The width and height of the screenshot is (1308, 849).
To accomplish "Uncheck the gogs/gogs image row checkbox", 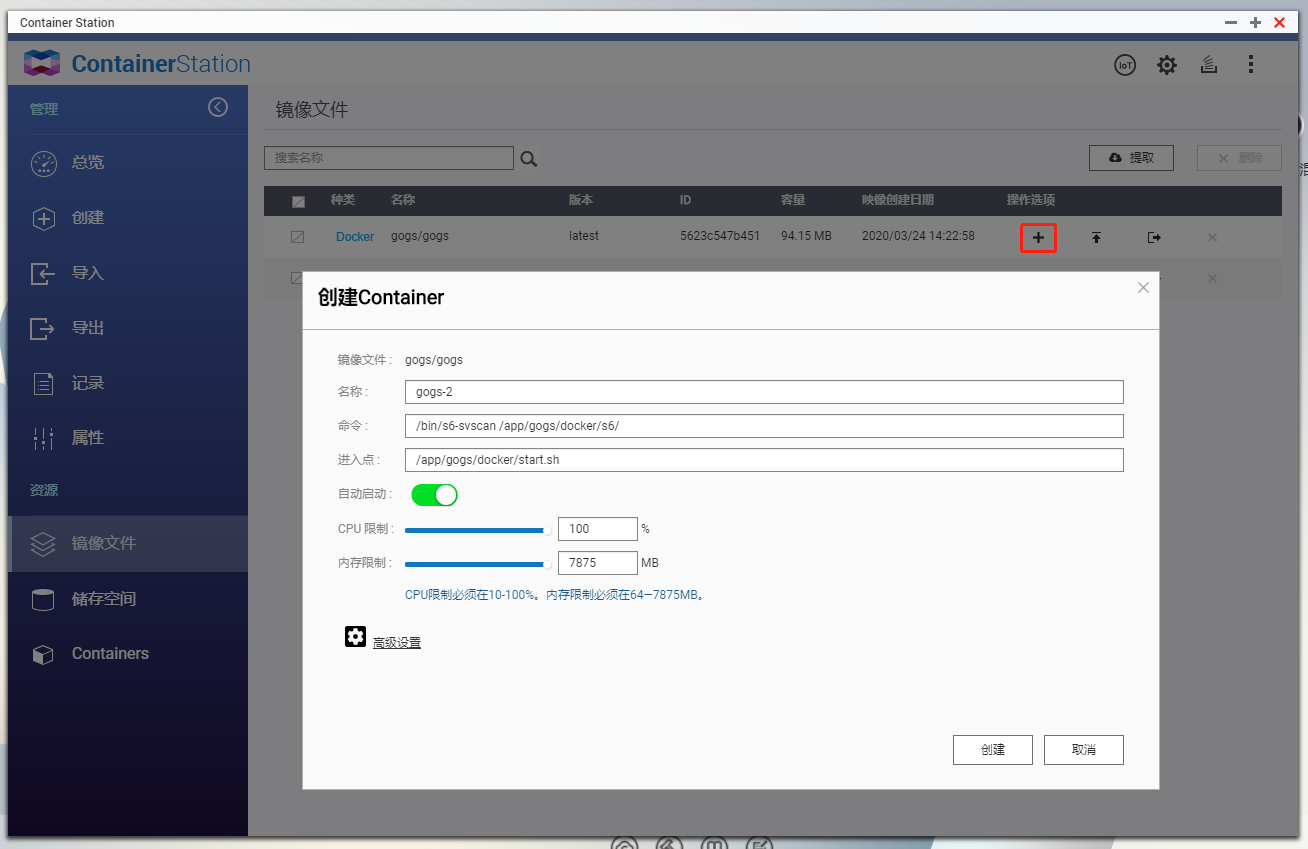I will (x=297, y=236).
